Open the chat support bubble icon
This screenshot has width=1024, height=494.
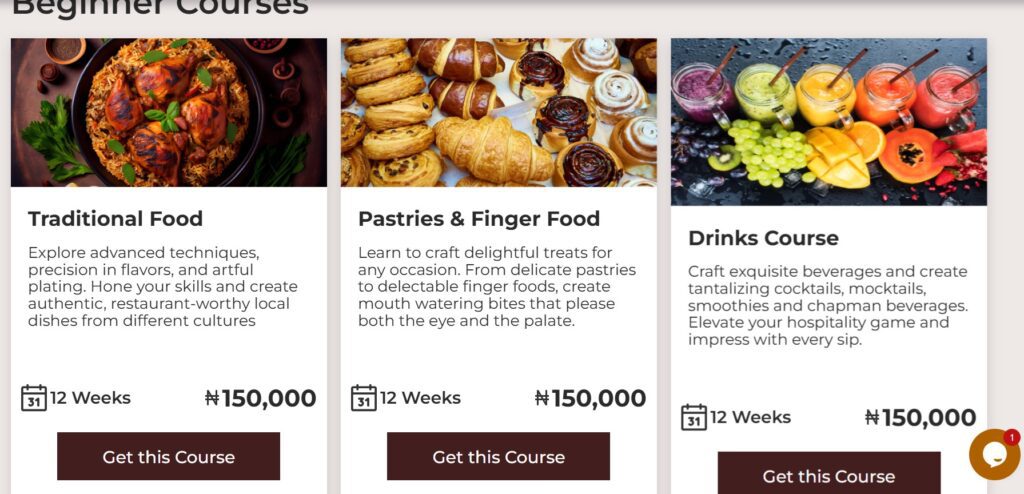coord(992,455)
